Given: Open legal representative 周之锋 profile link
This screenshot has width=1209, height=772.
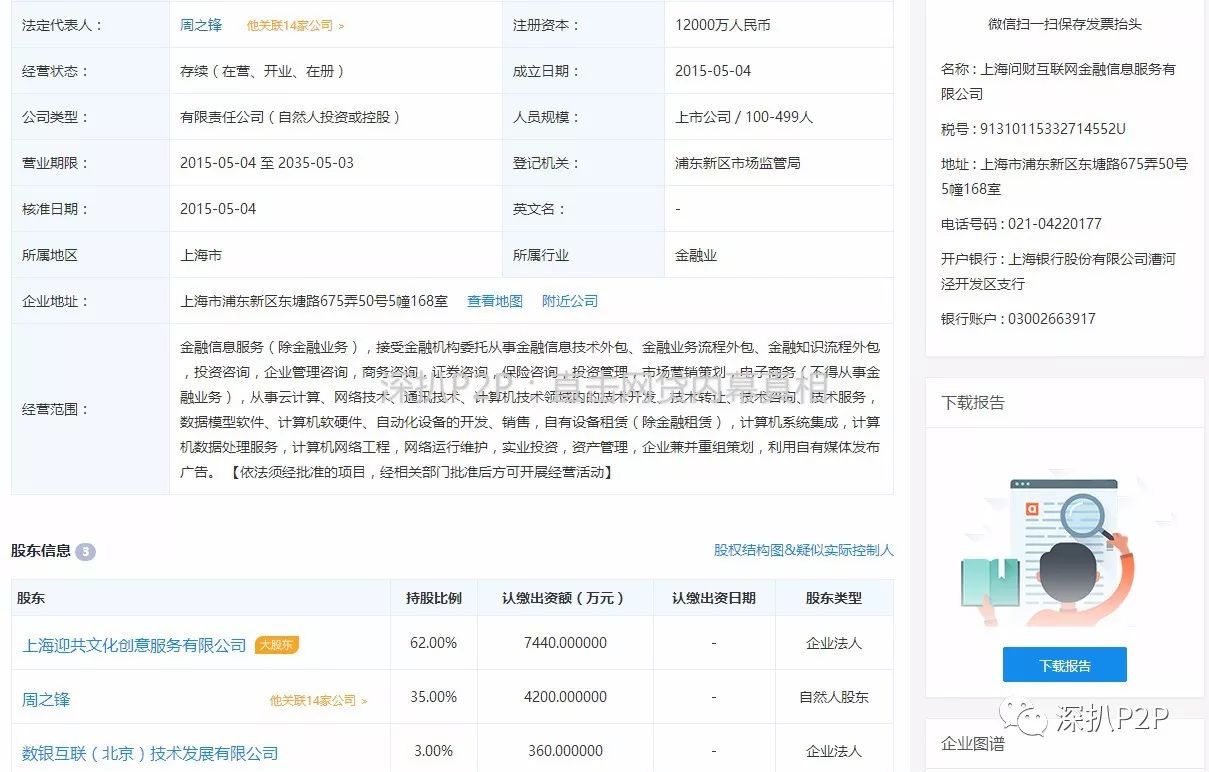Looking at the screenshot, I should [x=201, y=25].
